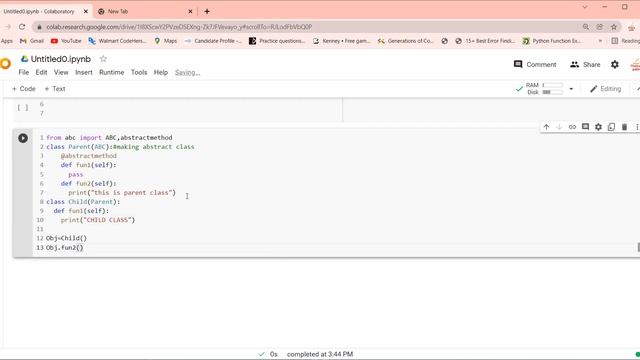Place cursor at end of Obj.fun2() line
Screen dimensions: 640x360
[84, 247]
